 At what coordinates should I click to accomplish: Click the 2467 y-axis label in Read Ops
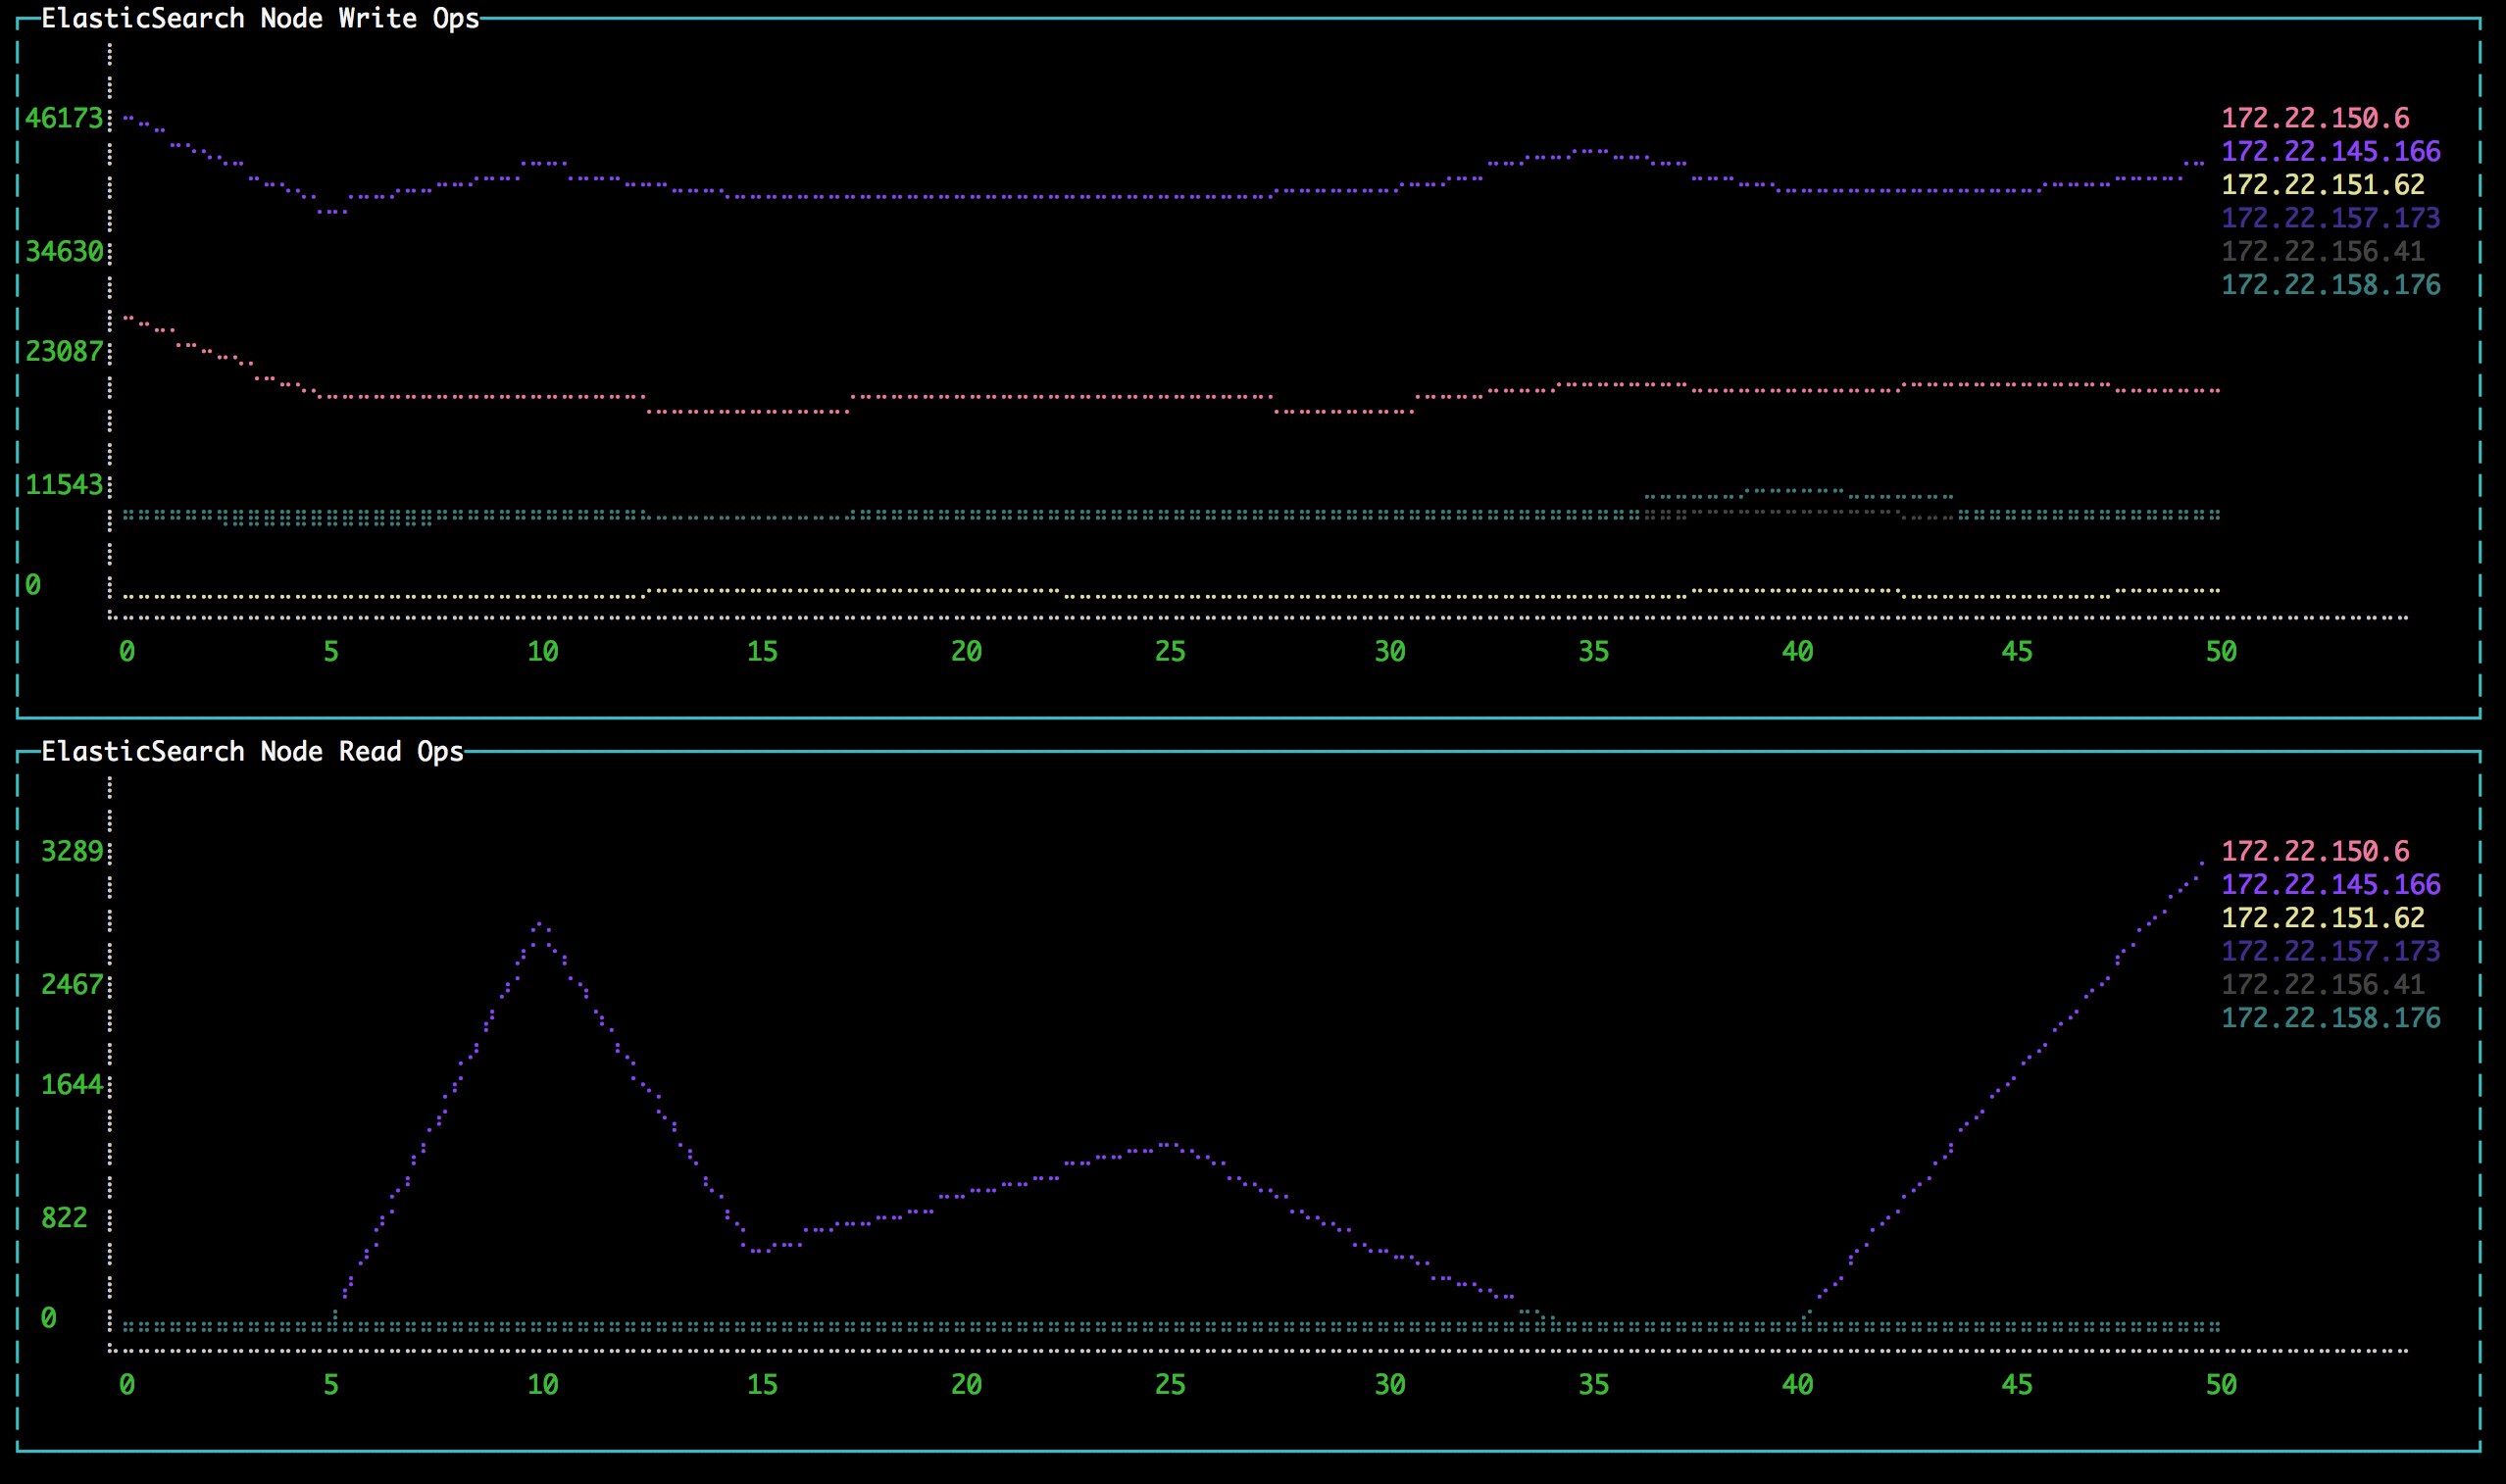pos(72,984)
